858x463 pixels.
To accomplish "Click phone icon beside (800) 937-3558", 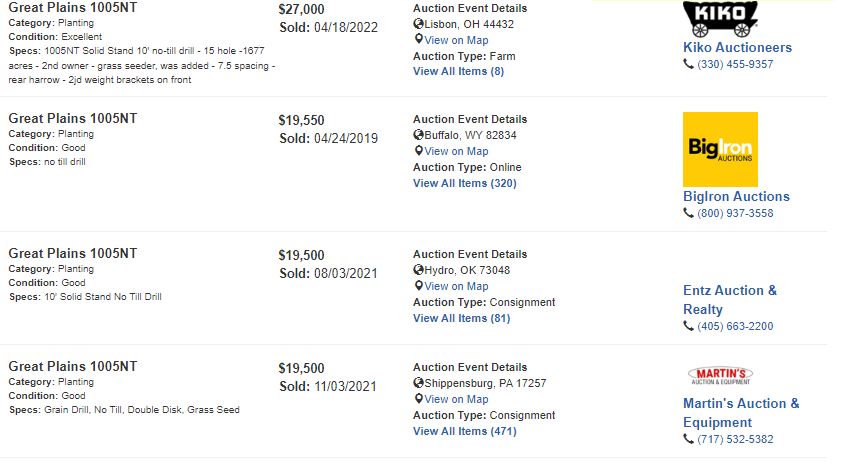I will point(688,213).
